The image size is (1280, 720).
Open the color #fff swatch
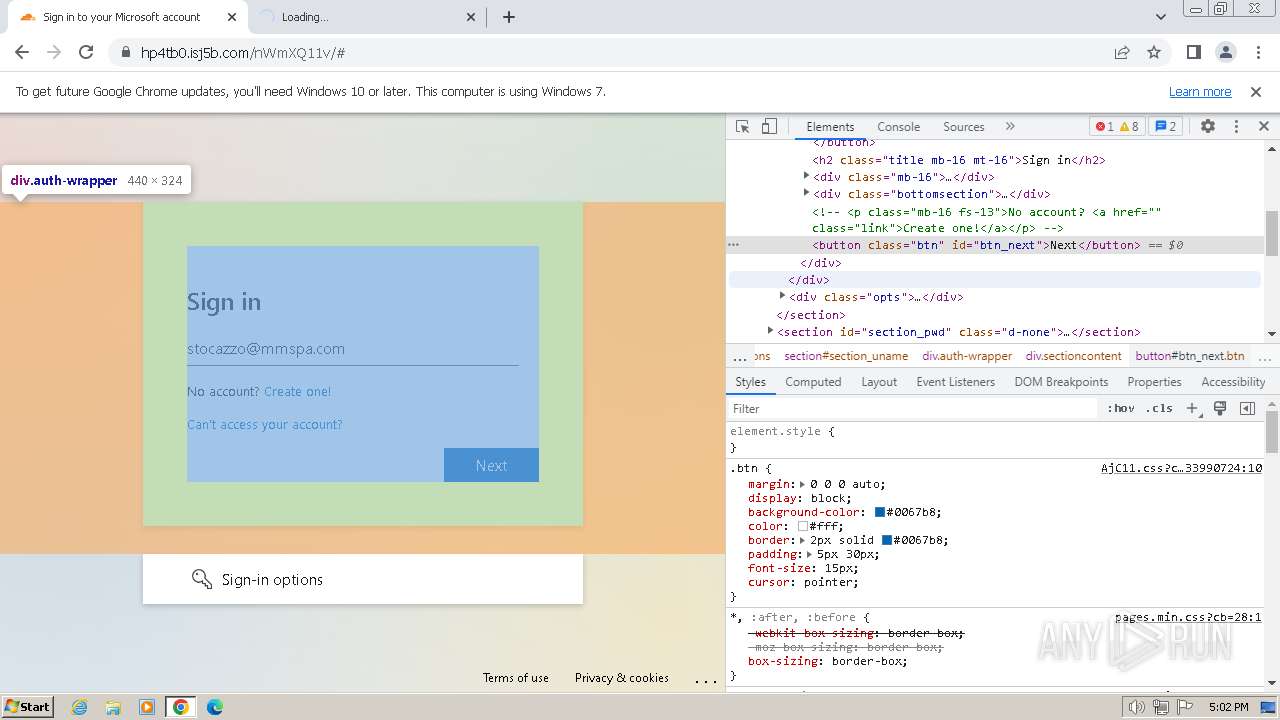(803, 526)
